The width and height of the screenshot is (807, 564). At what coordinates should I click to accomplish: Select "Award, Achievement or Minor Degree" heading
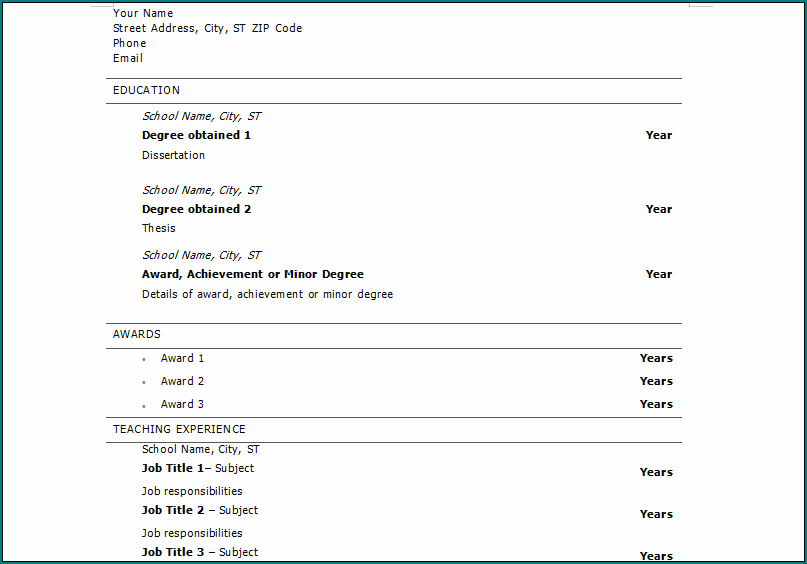[253, 274]
